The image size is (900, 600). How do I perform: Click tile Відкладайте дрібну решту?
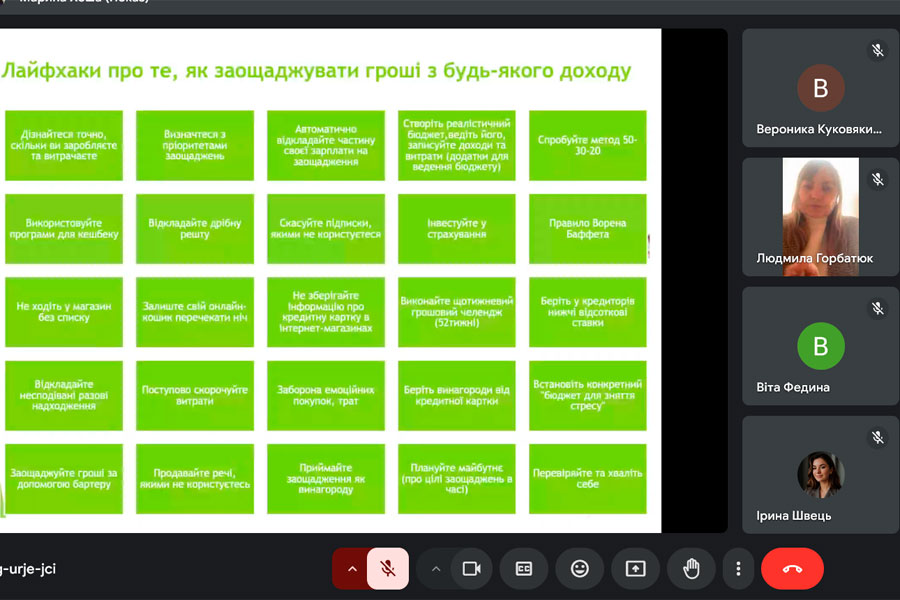[195, 229]
